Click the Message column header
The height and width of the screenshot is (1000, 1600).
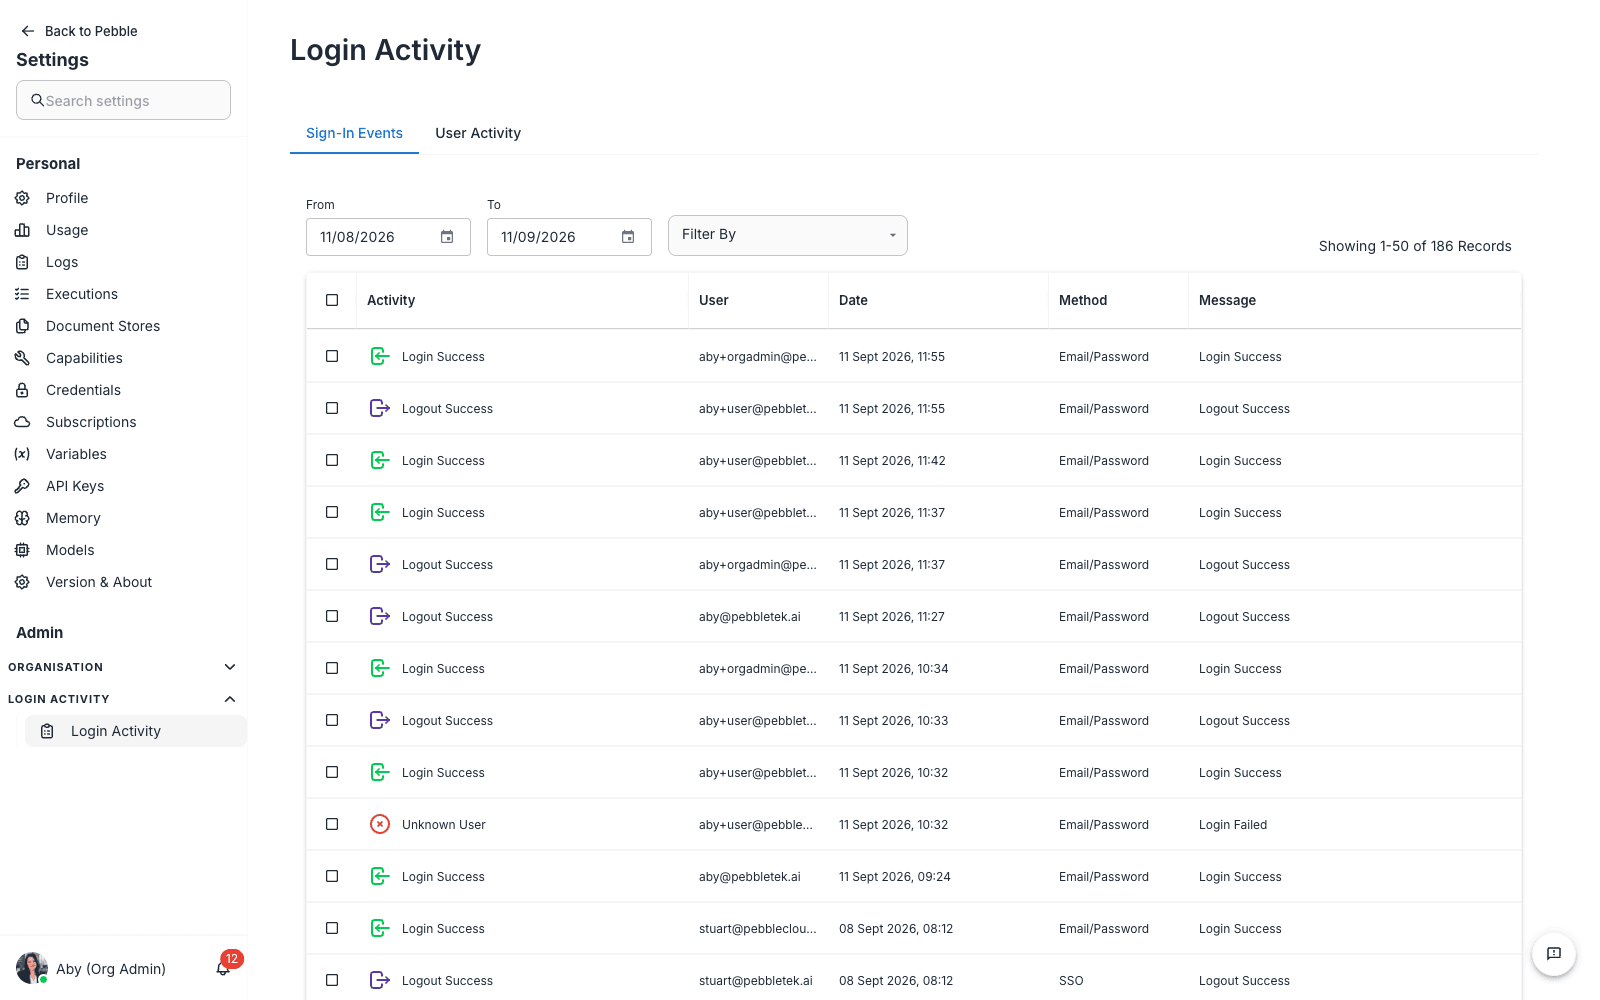[x=1227, y=300]
